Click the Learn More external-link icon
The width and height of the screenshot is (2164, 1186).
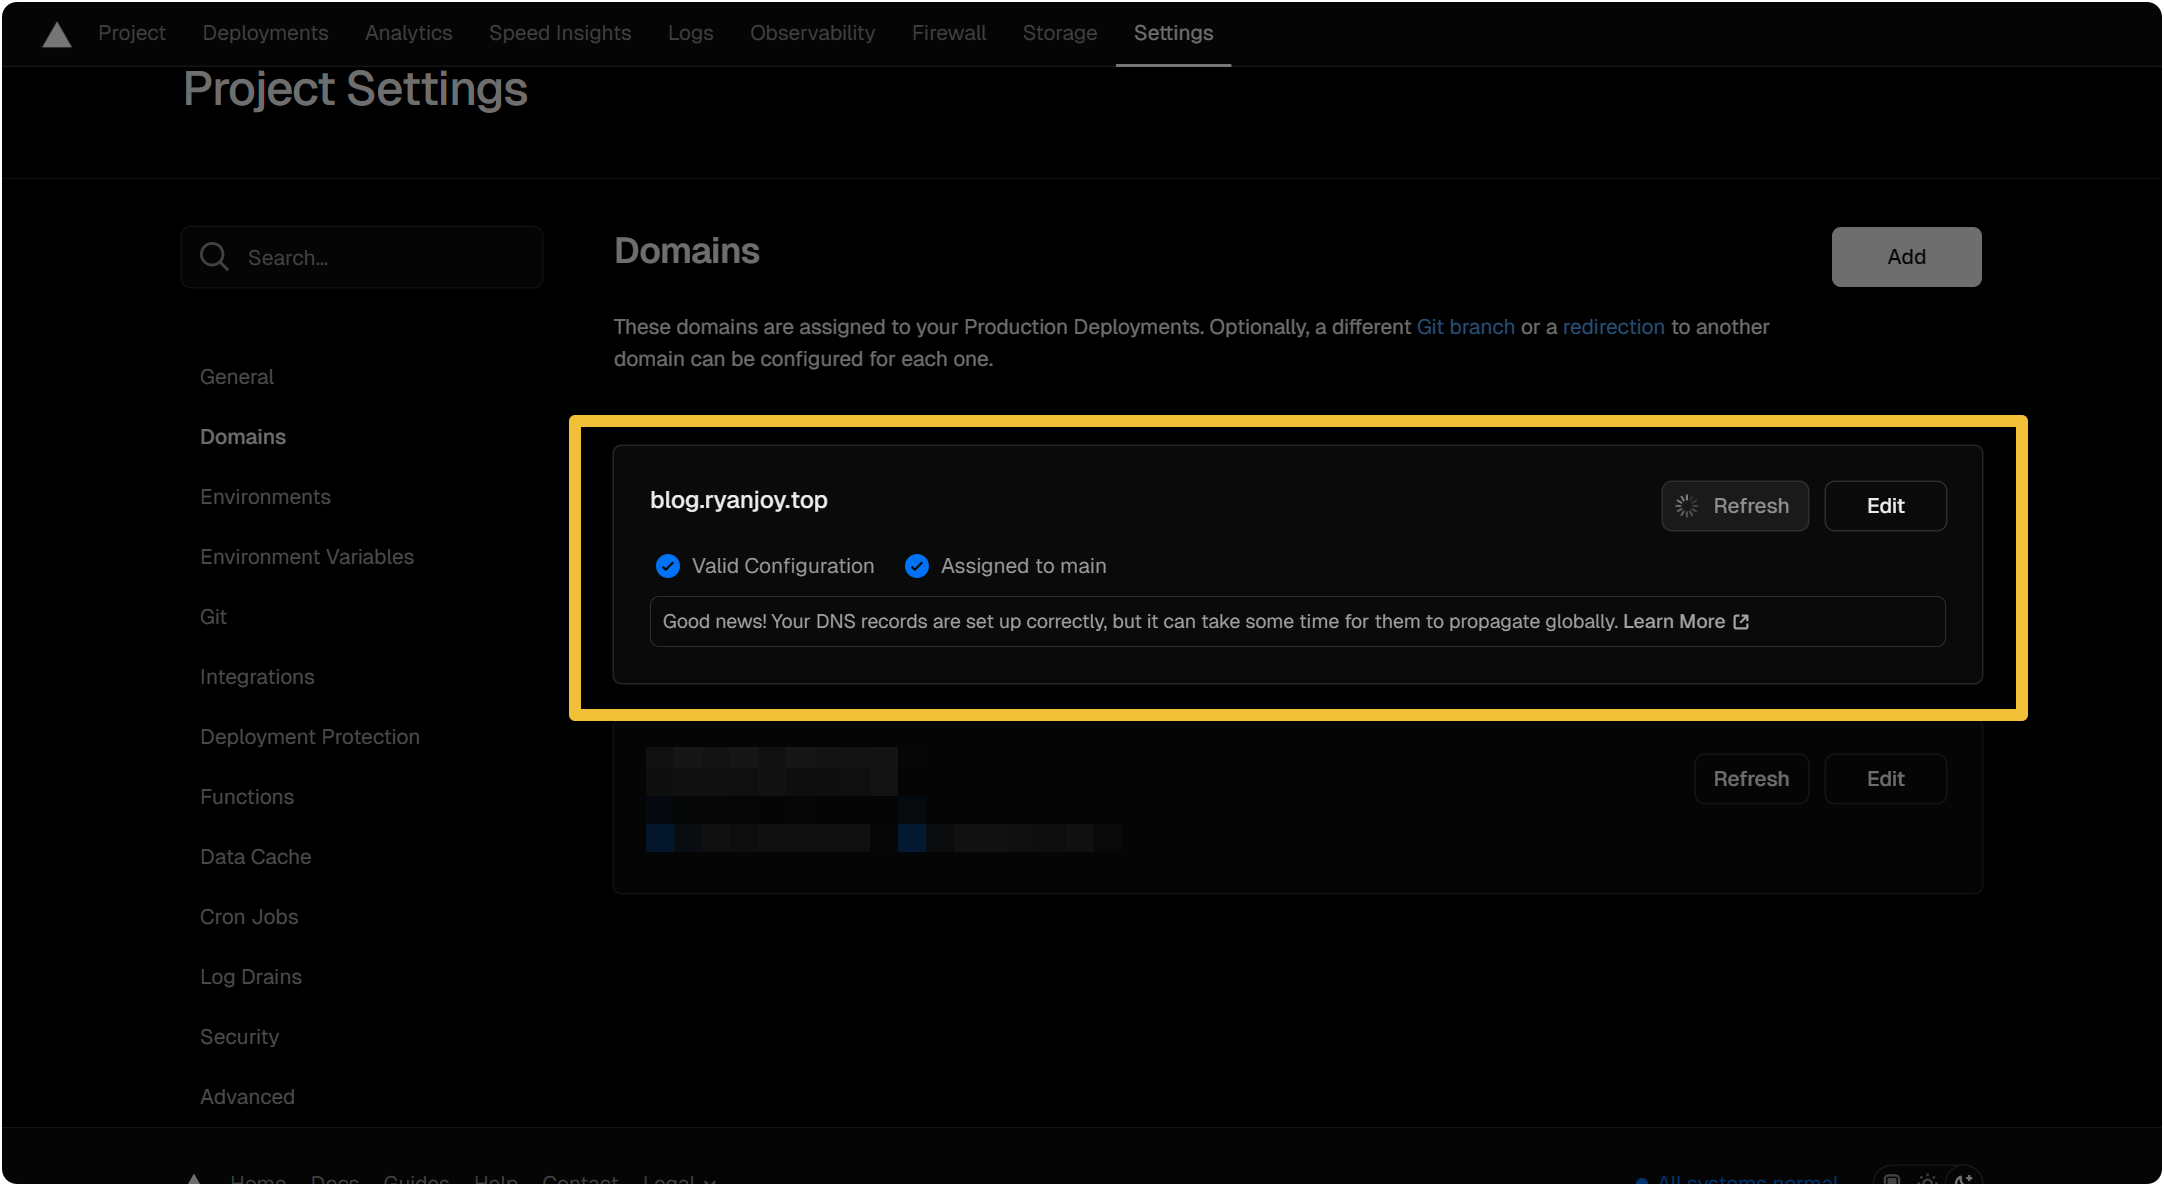click(1741, 622)
